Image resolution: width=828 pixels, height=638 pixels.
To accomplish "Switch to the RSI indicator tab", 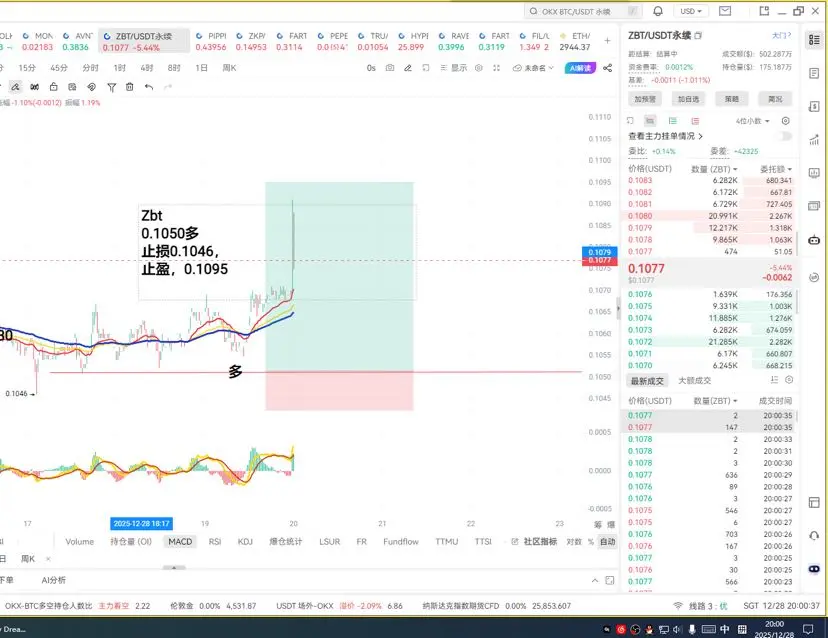I will tap(215, 542).
